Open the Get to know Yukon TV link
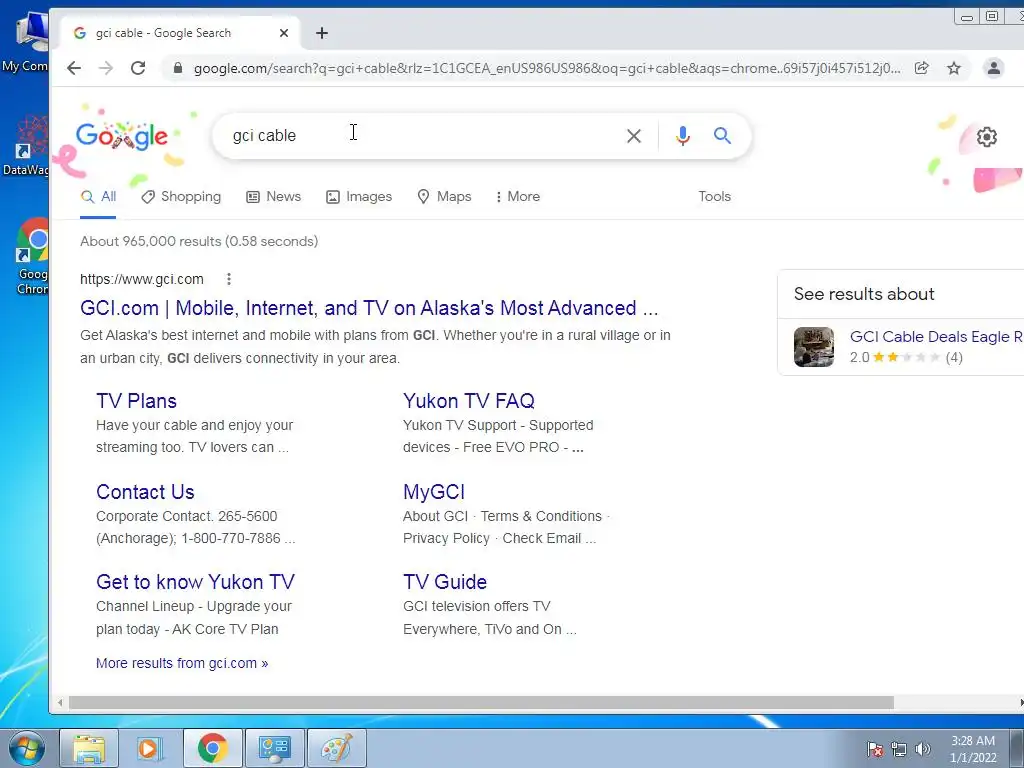This screenshot has height=768, width=1024. pyautogui.click(x=195, y=582)
